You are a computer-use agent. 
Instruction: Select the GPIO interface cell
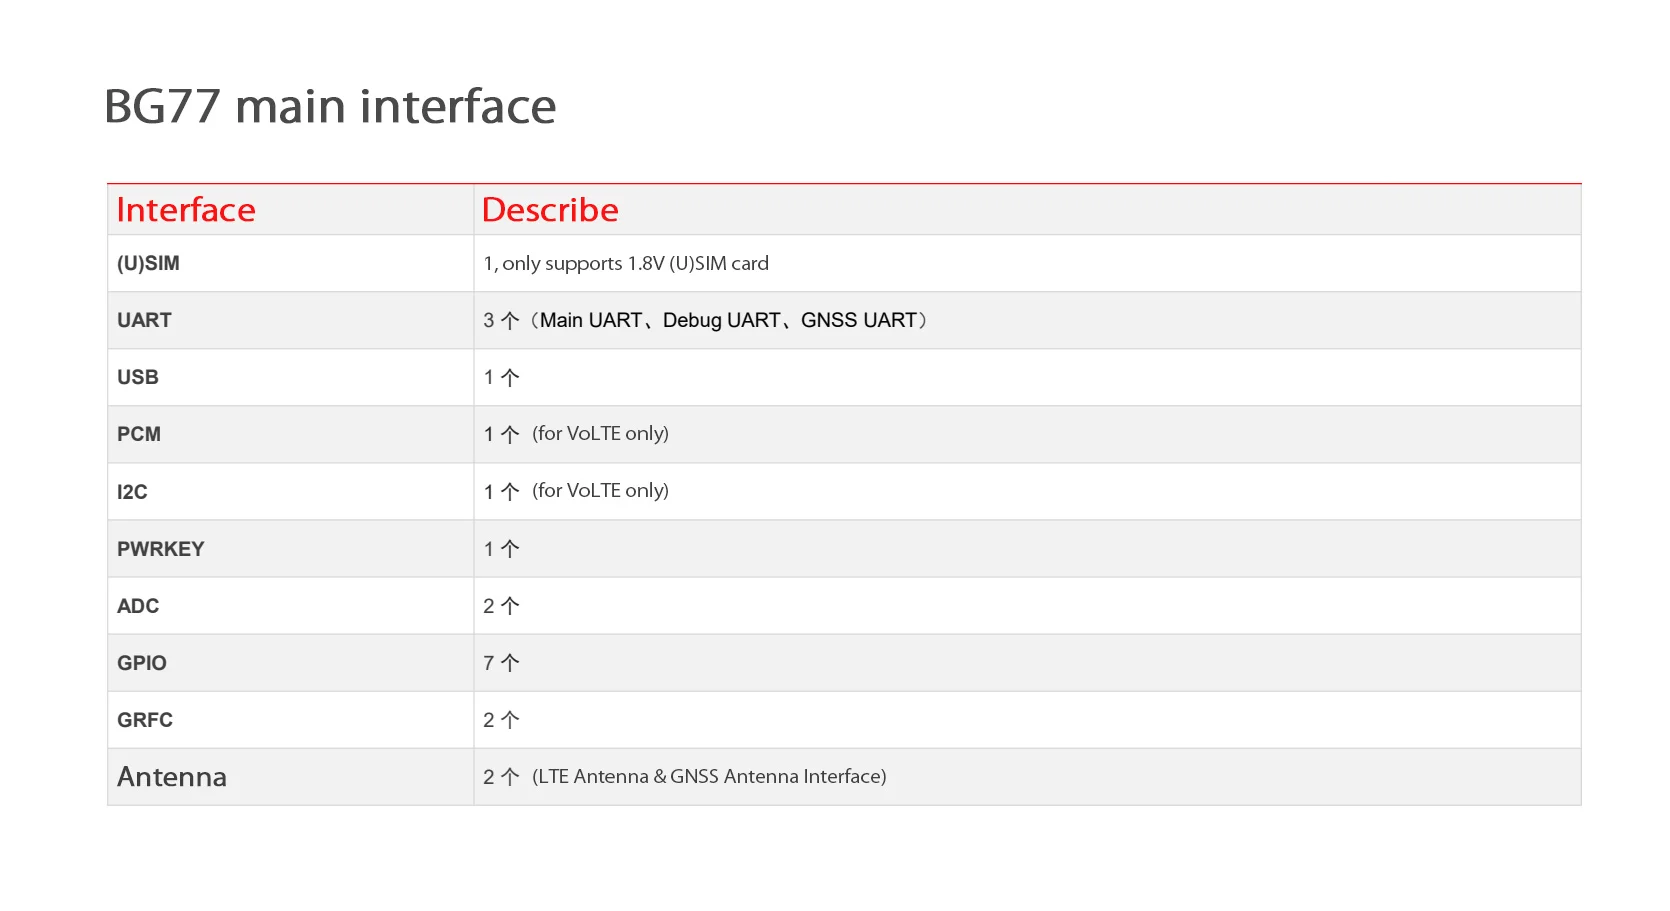tap(142, 663)
